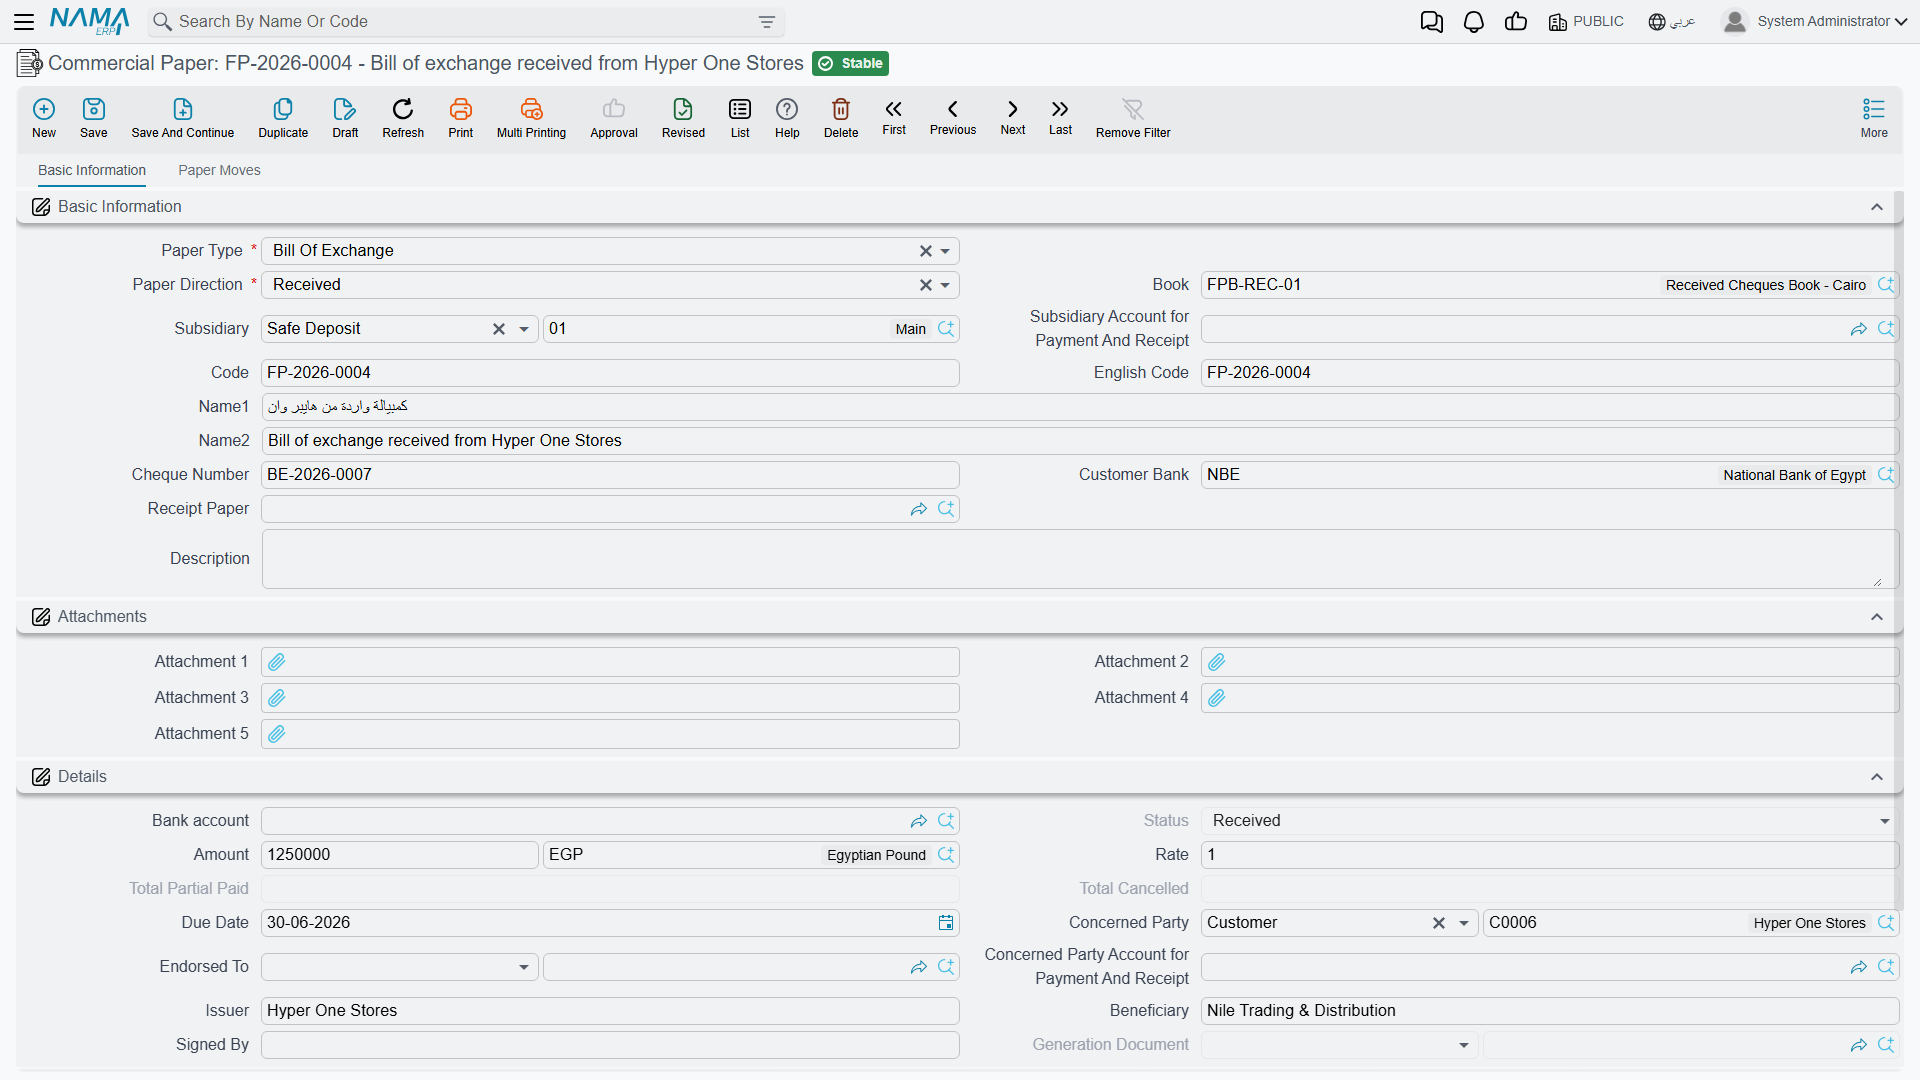Screen dimensions: 1920x1080
Task: Duplicate this commercial paper
Action: tap(283, 118)
